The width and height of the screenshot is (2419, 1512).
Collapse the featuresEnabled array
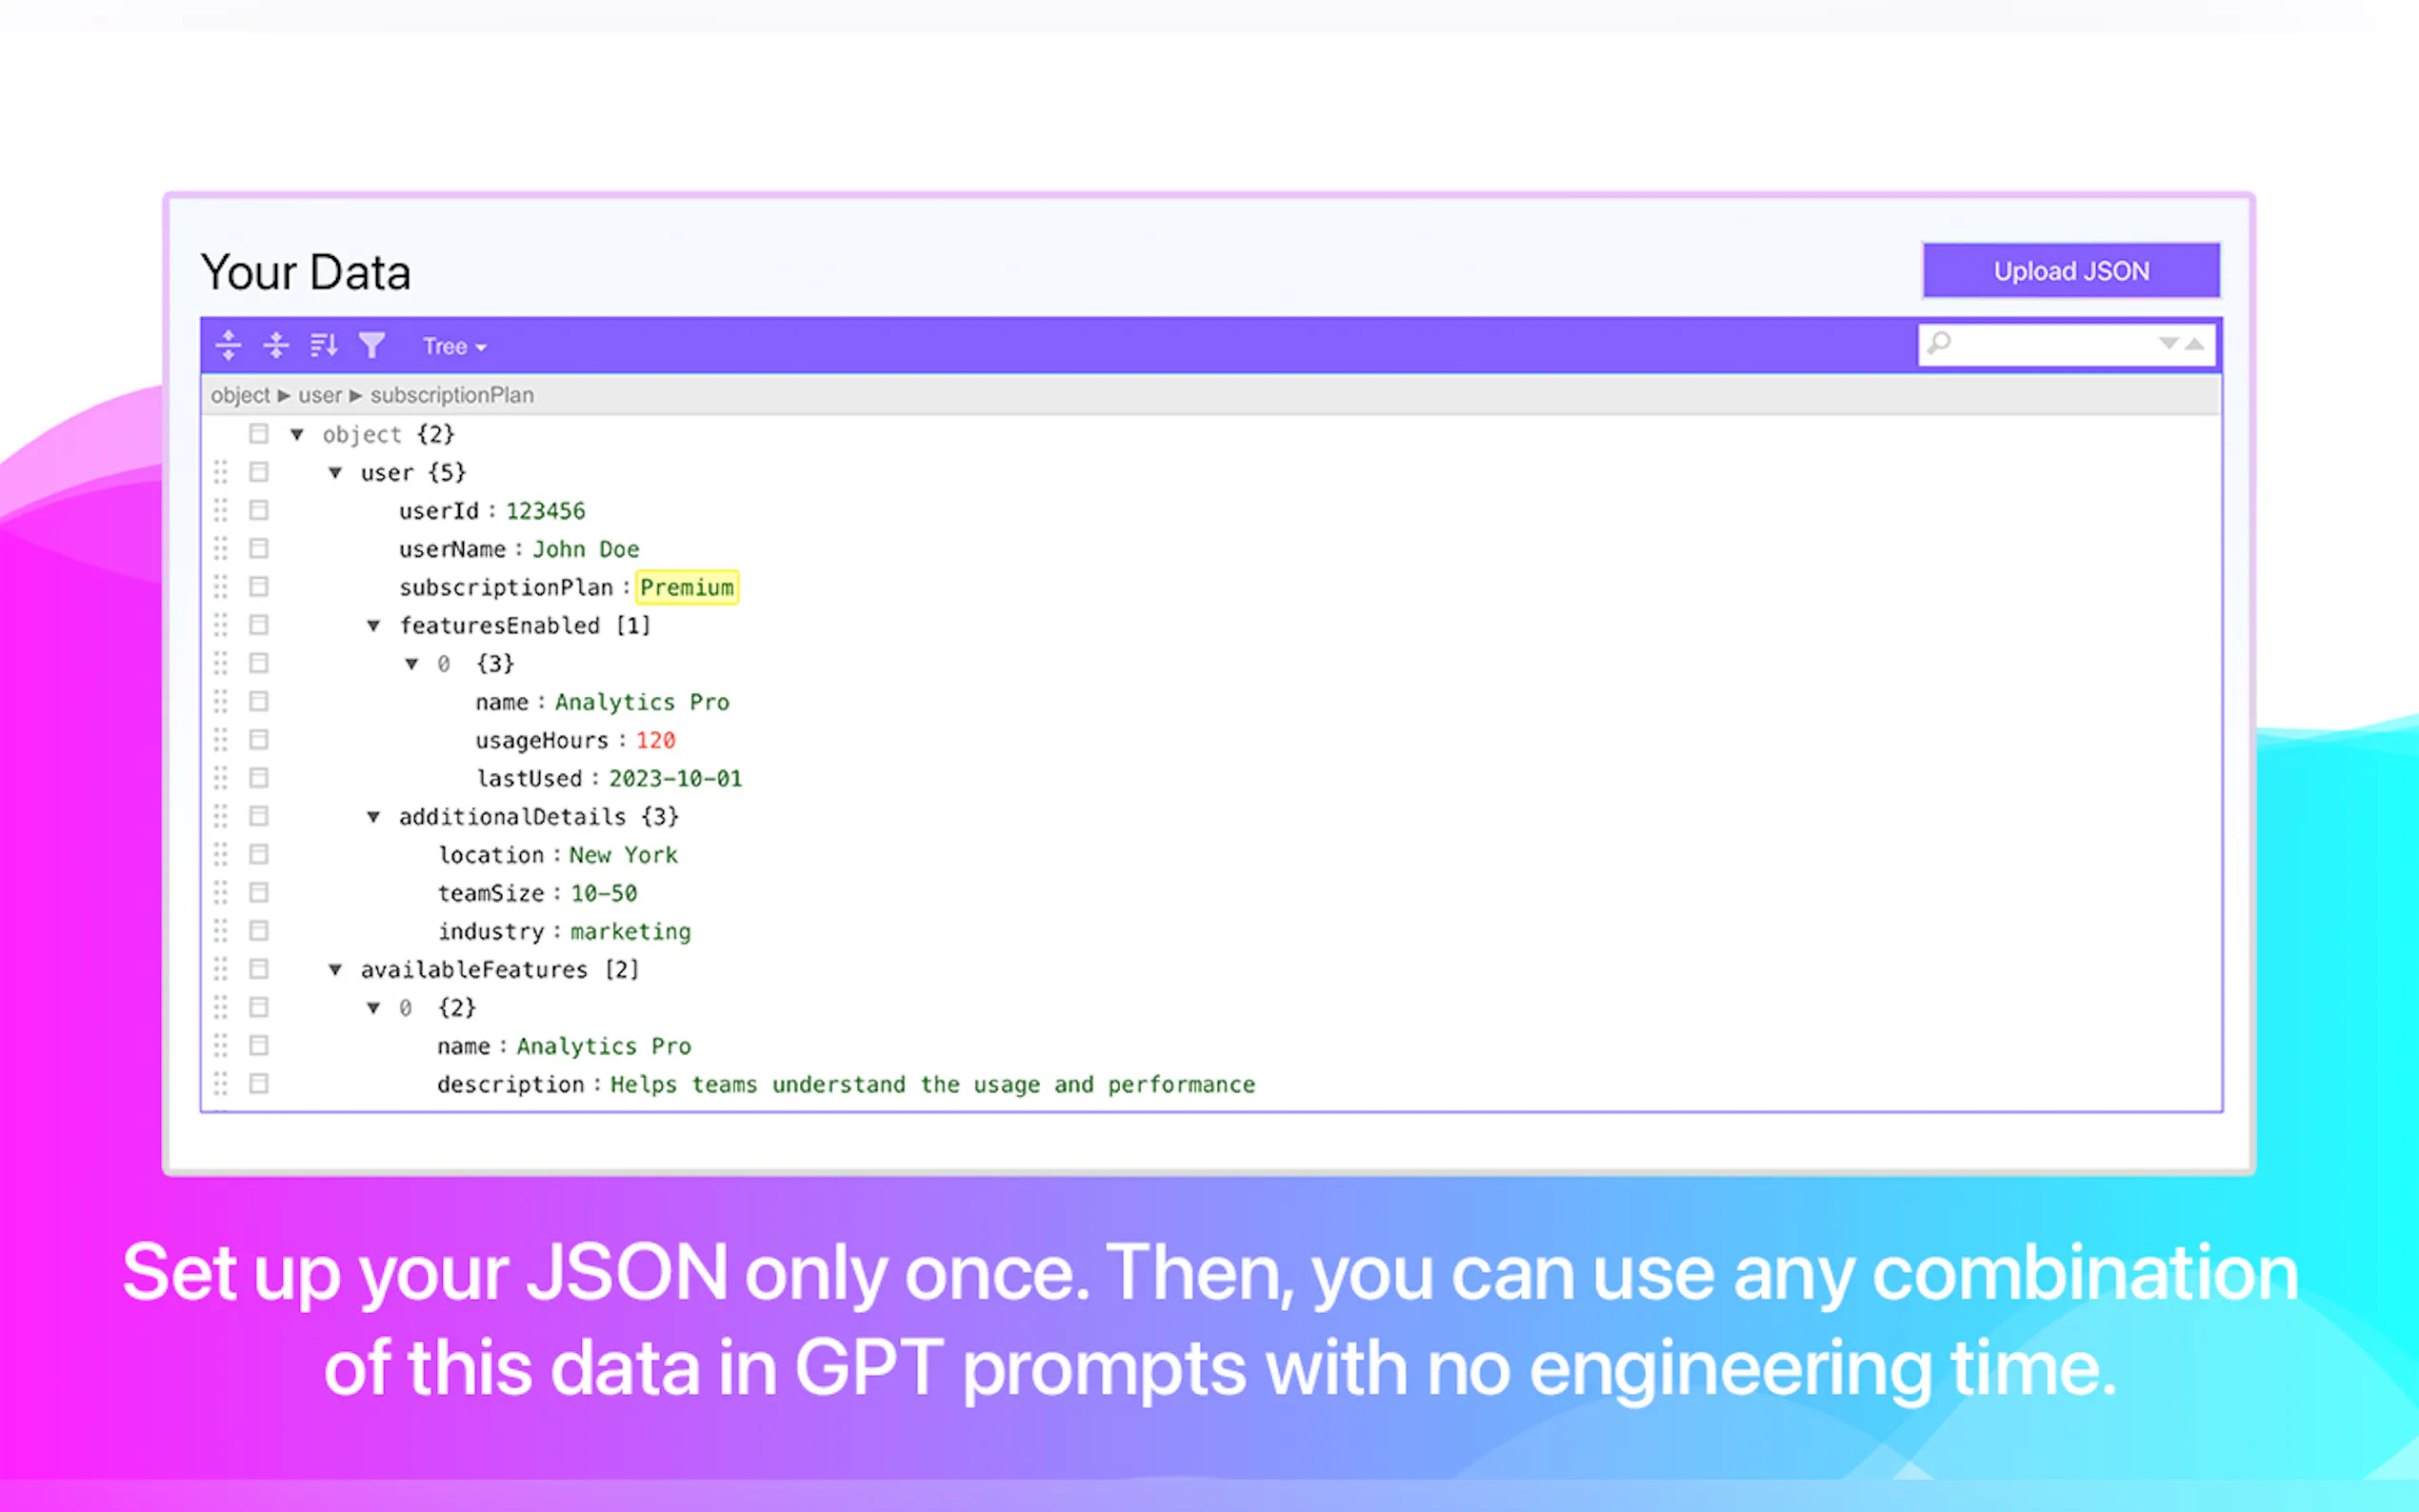click(374, 625)
